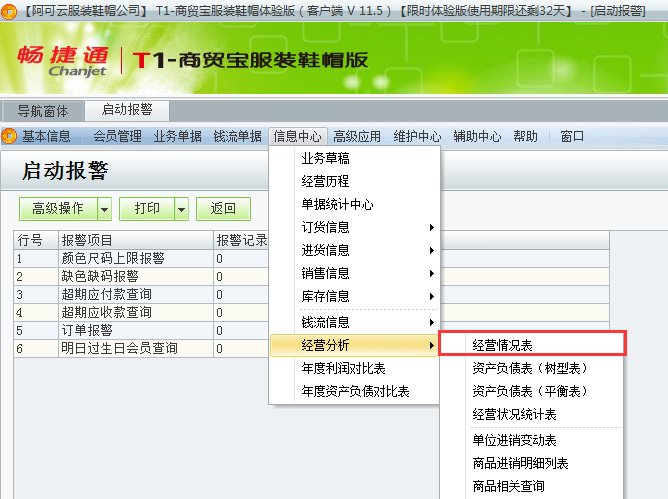Open the 会员管理 menu

pos(117,136)
